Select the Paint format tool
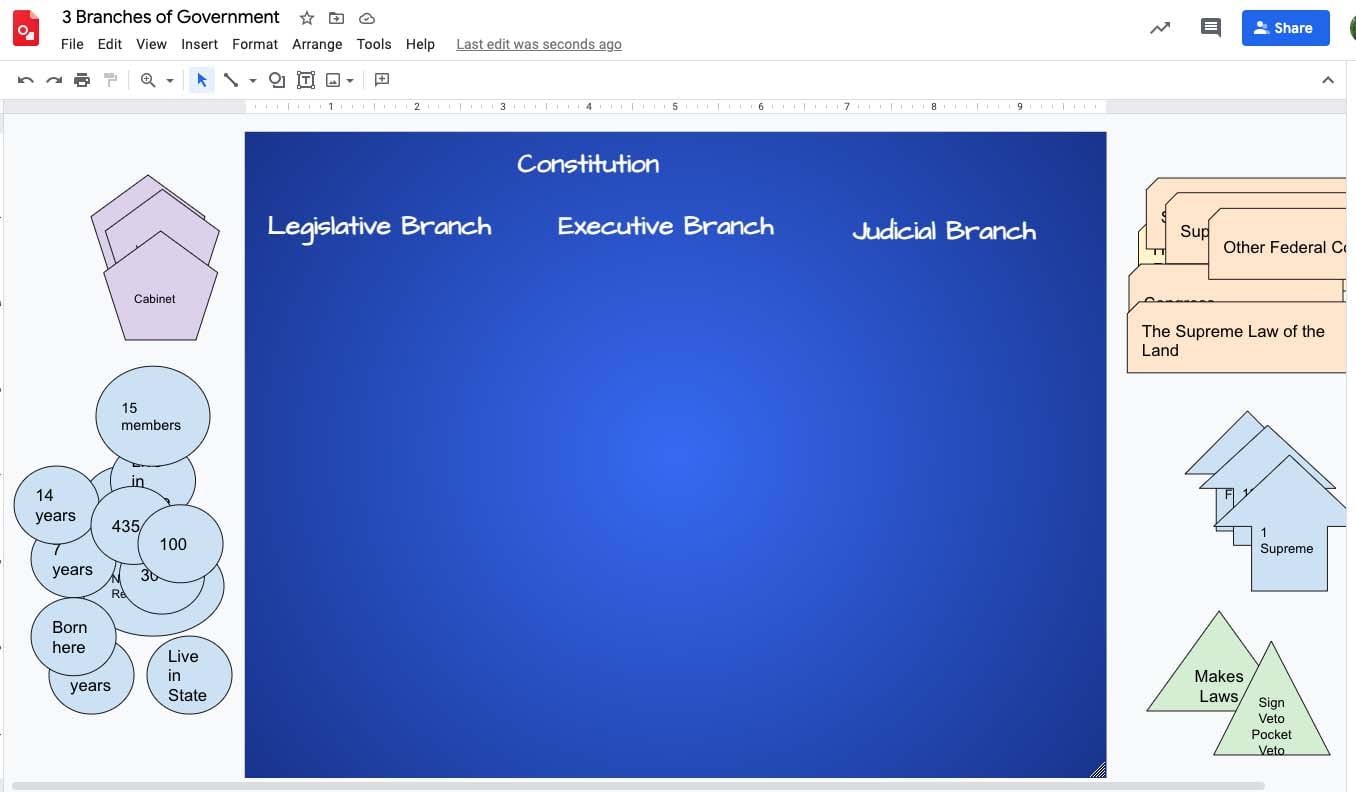Viewport: 1356px width, 792px height. [x=111, y=80]
